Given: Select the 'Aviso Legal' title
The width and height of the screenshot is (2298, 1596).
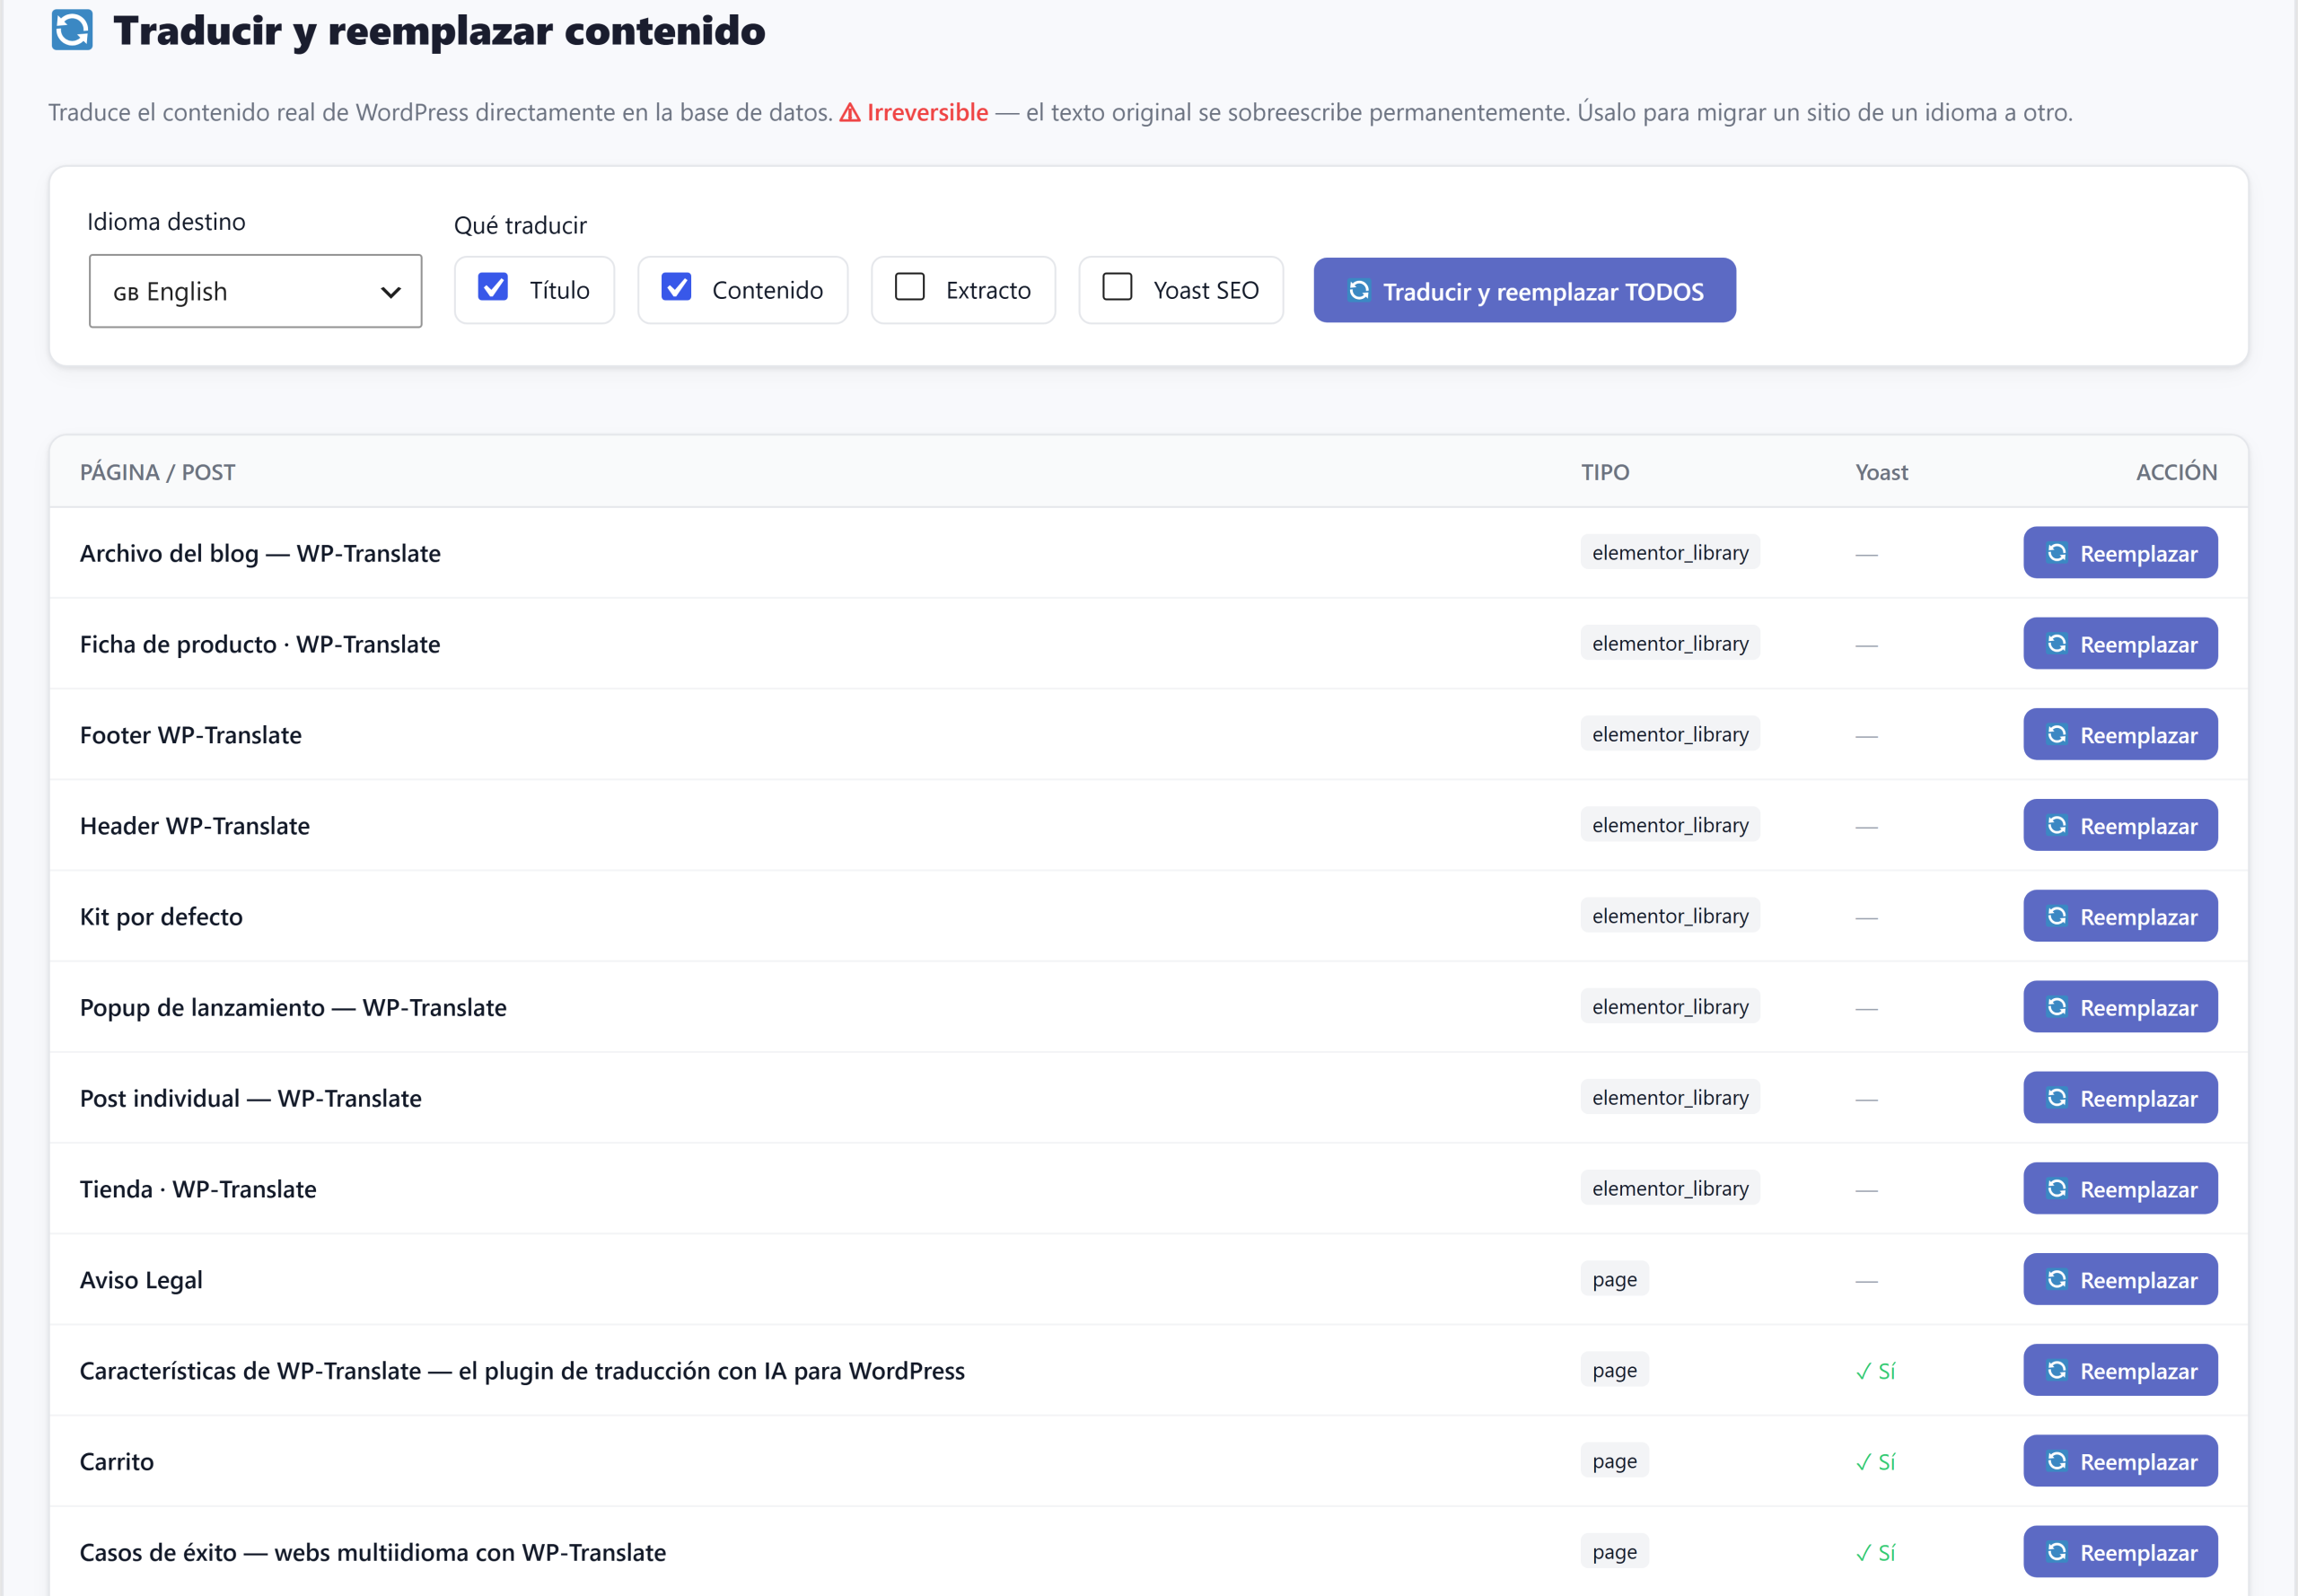Looking at the screenshot, I should click(141, 1280).
